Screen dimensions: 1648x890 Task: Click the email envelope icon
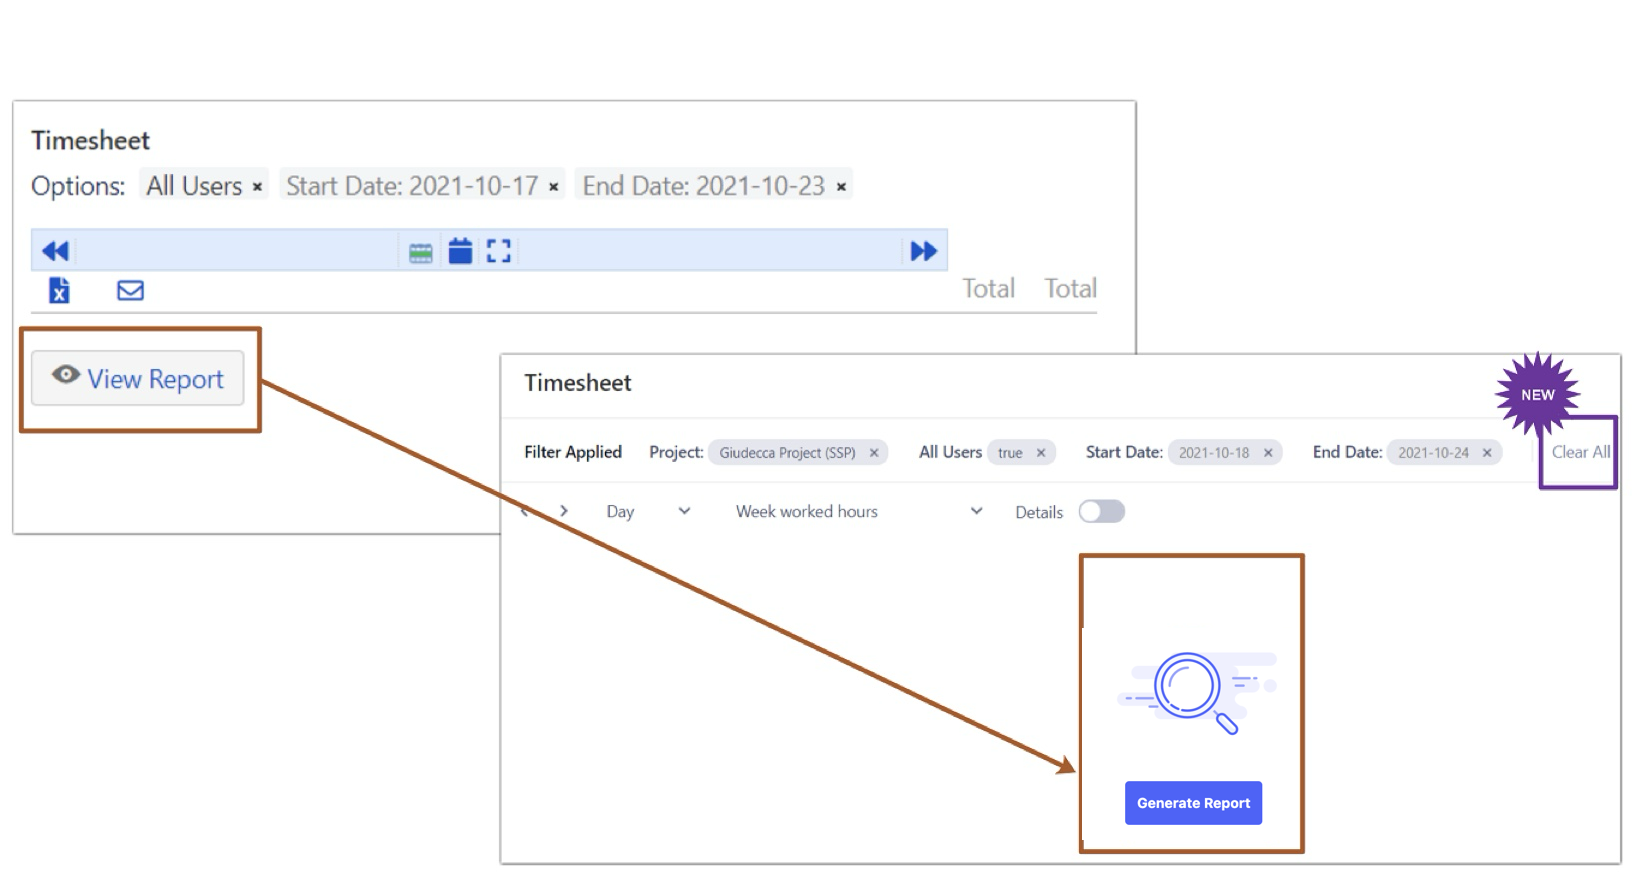[x=130, y=291]
